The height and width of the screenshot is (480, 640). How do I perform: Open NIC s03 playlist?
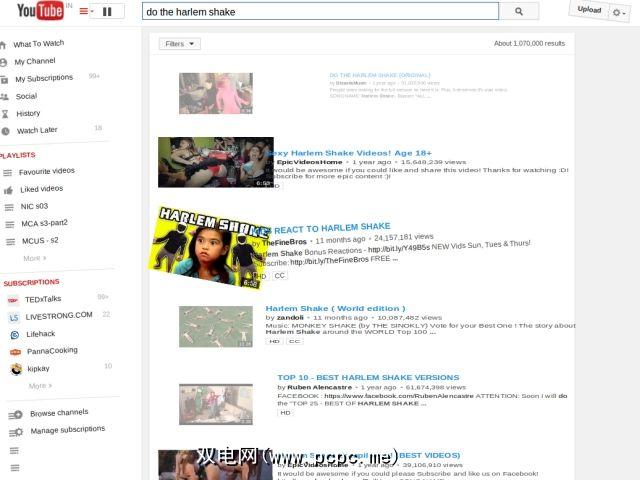coord(34,206)
